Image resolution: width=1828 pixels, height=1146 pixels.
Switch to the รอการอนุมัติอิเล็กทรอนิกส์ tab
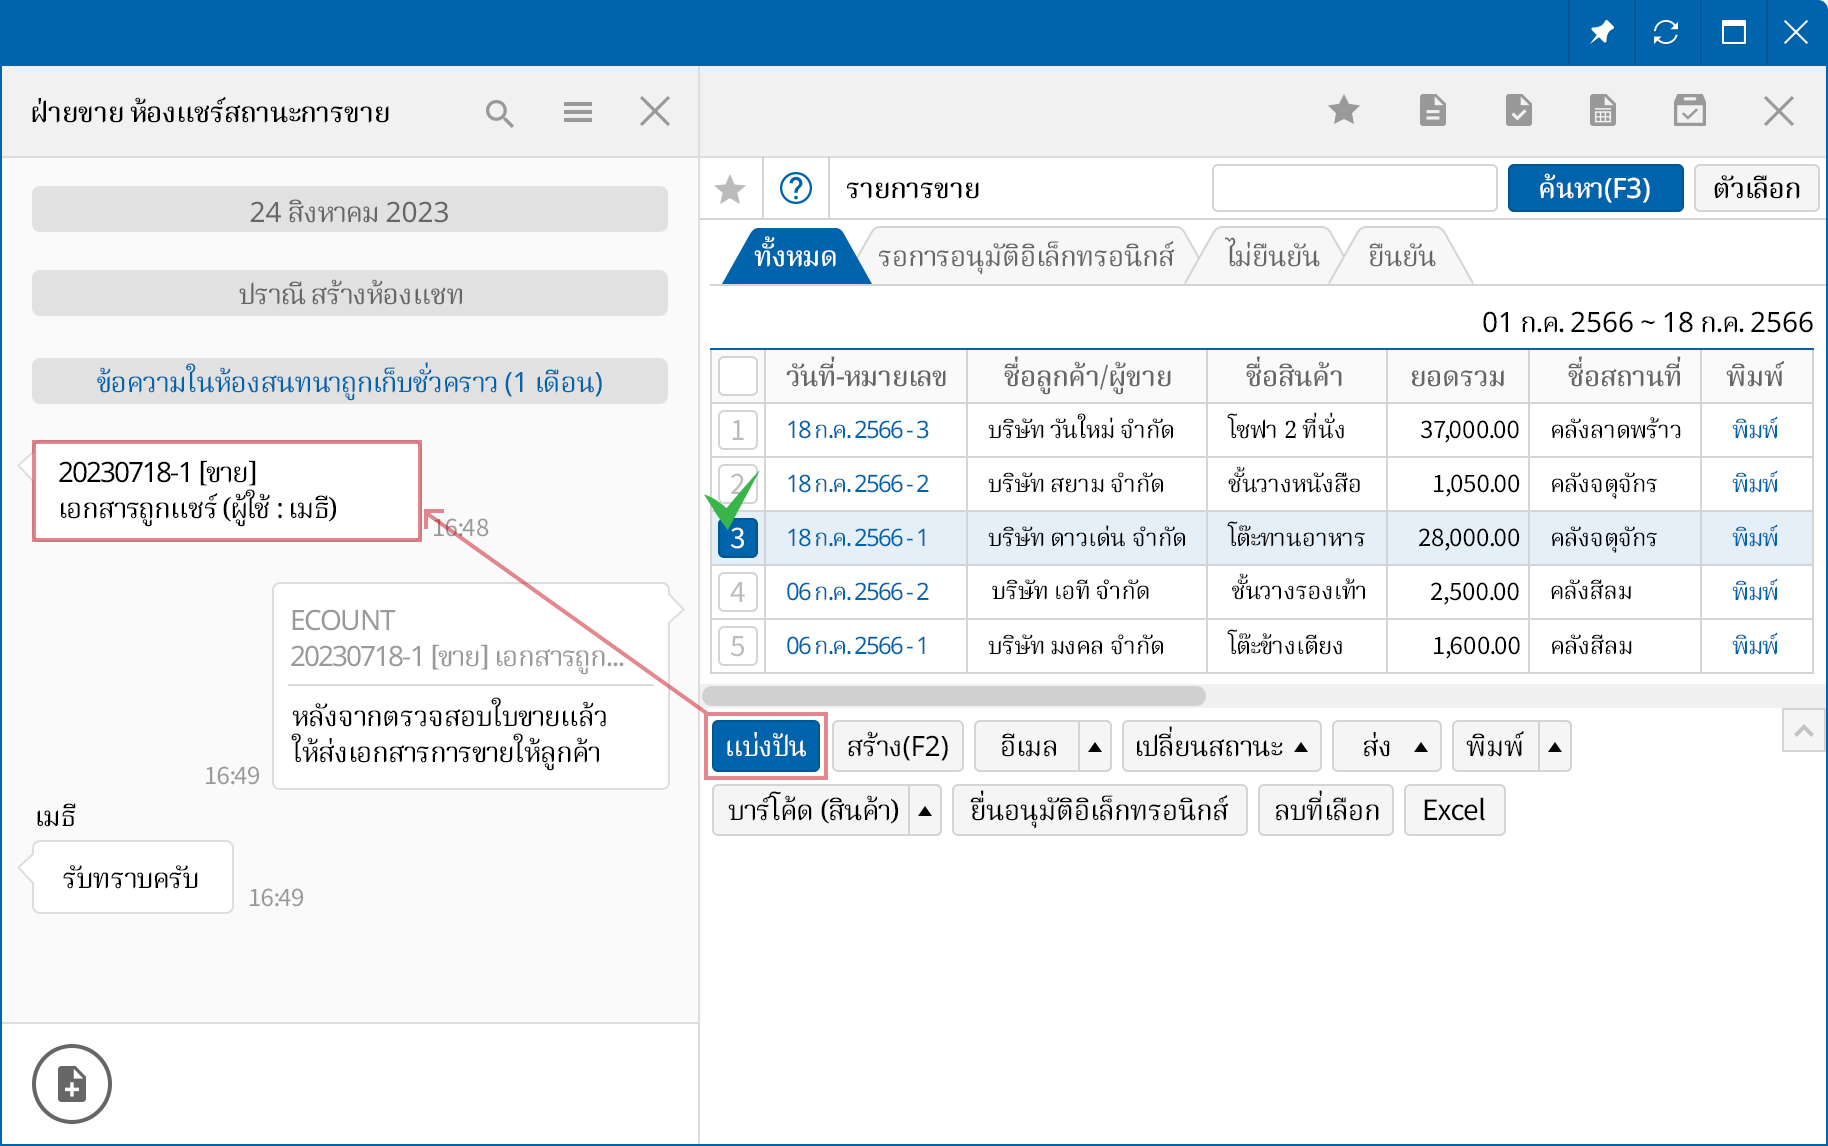1025,257
